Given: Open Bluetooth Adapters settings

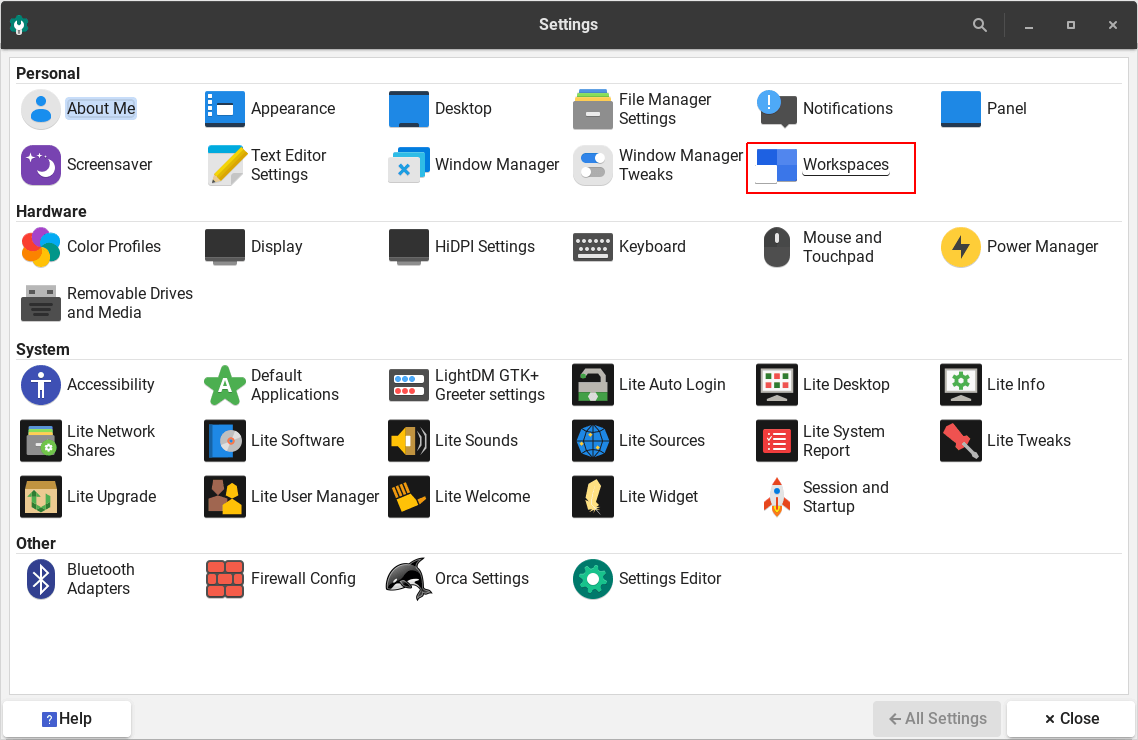Looking at the screenshot, I should pos(41,579).
